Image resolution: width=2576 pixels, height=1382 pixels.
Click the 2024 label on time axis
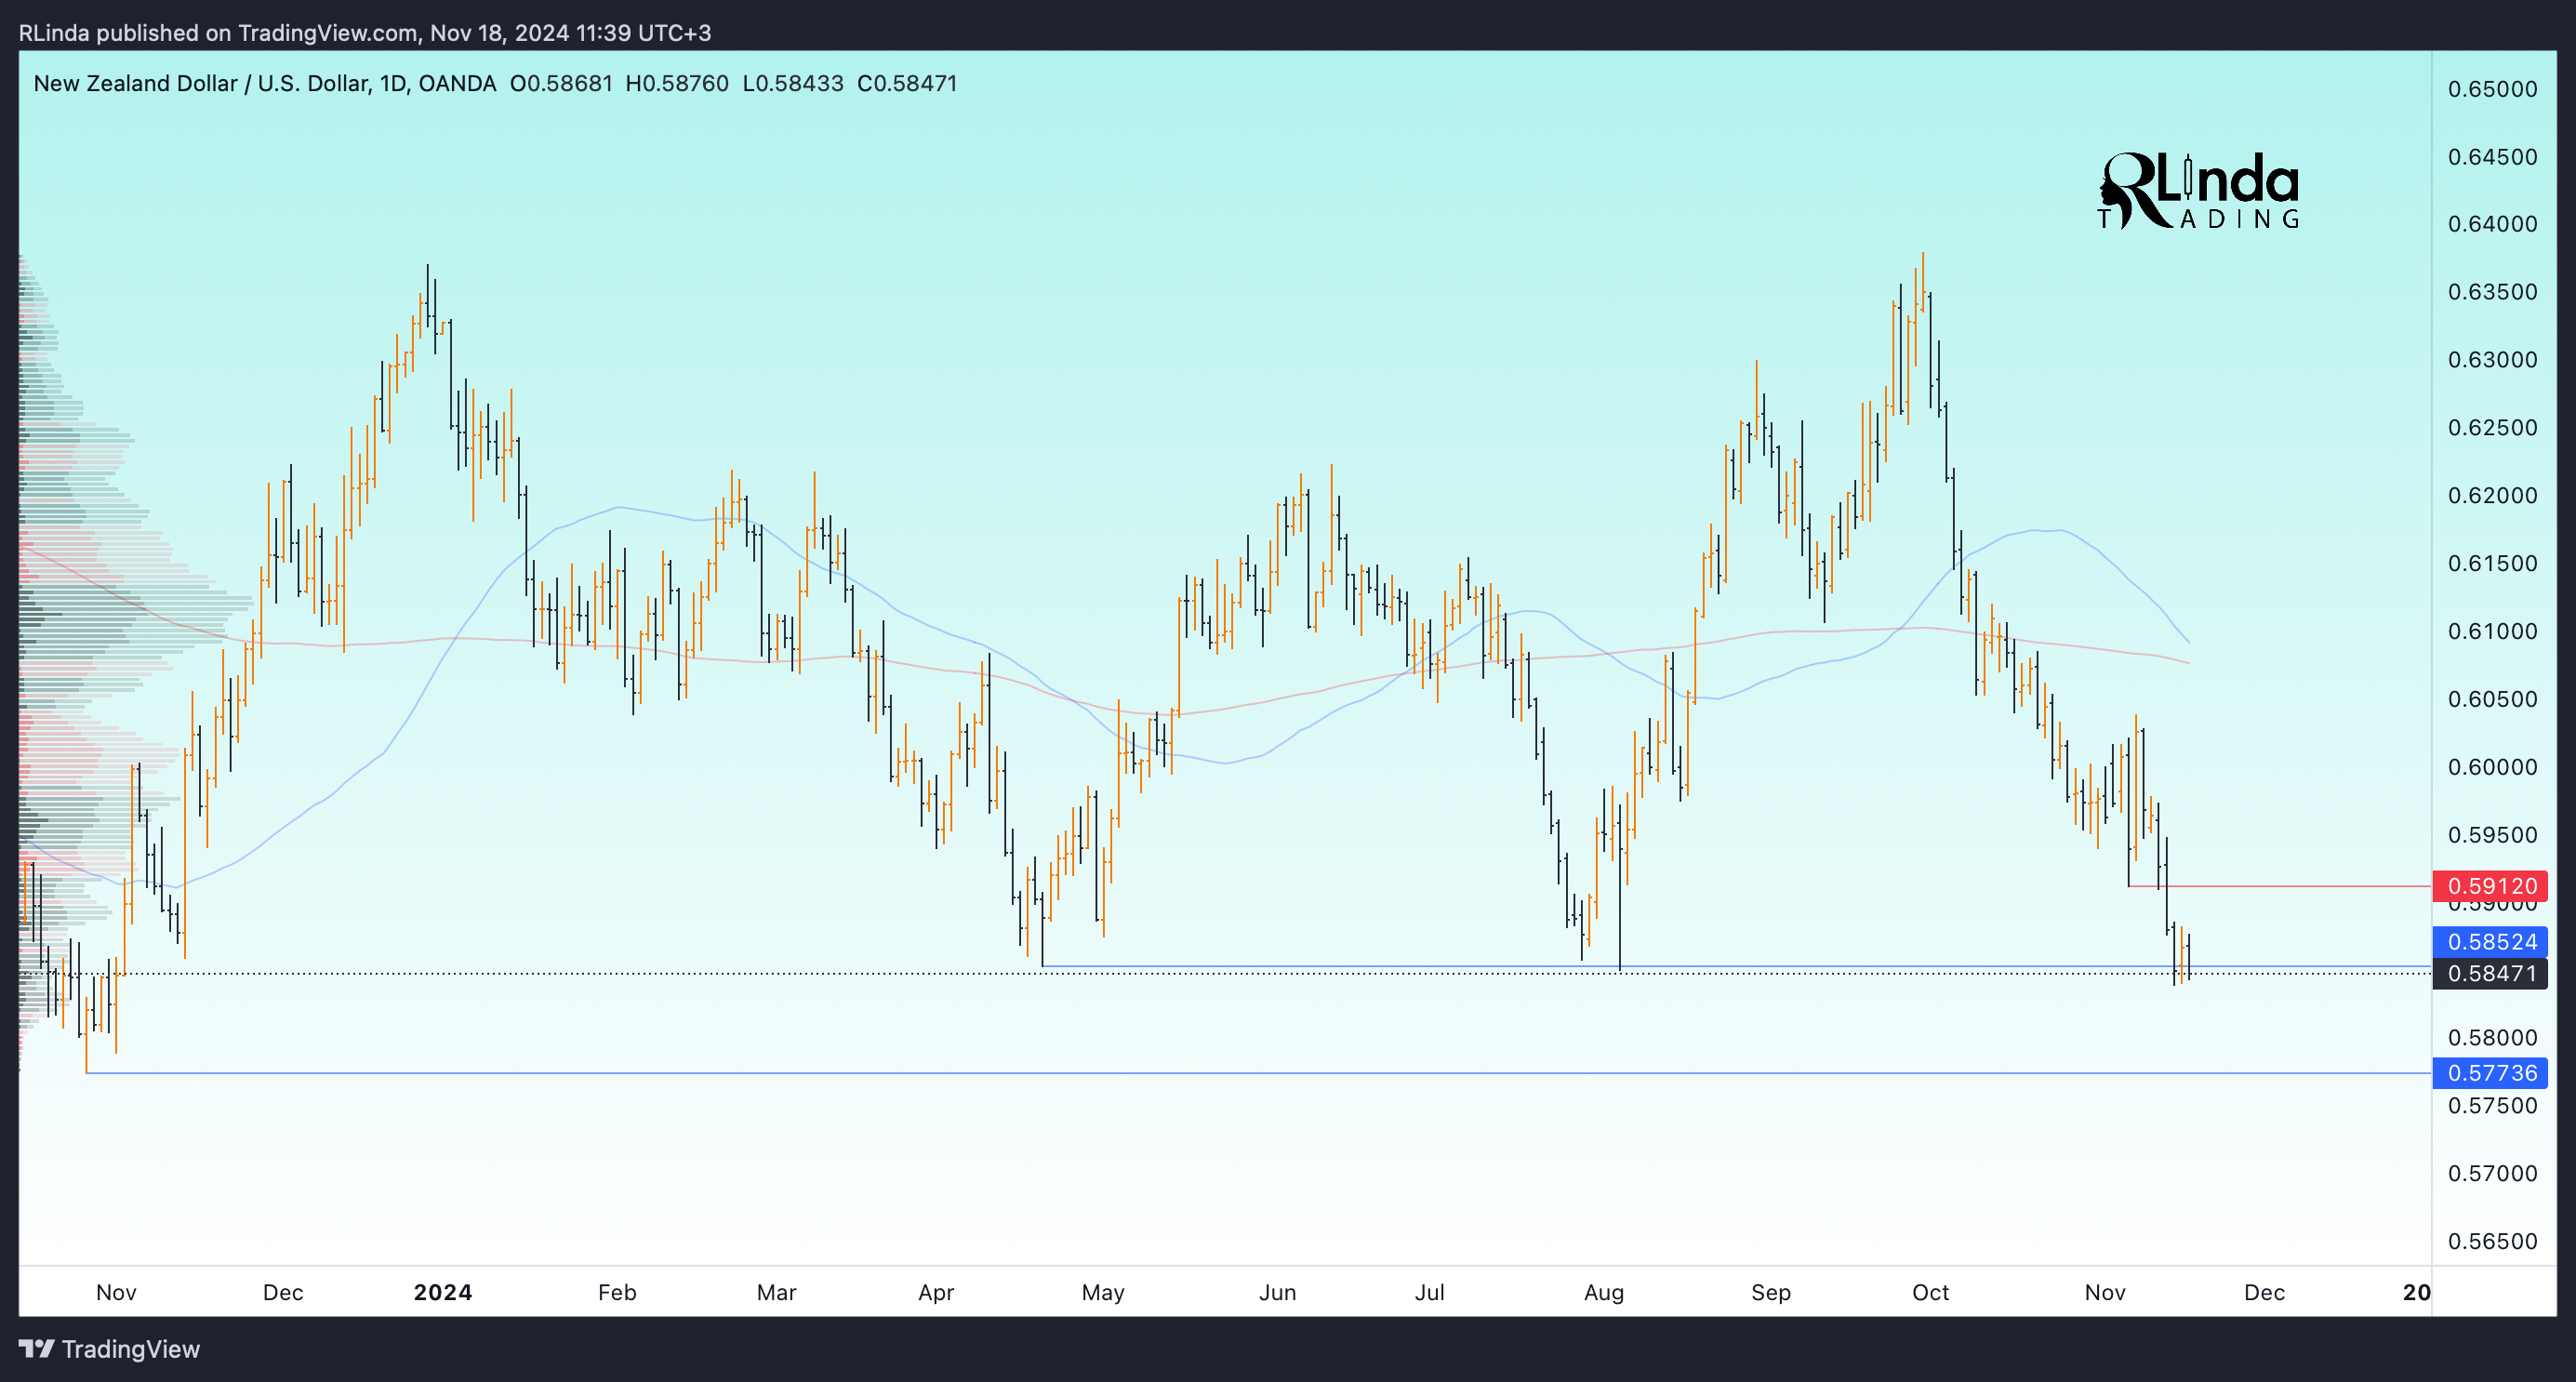click(x=443, y=1292)
